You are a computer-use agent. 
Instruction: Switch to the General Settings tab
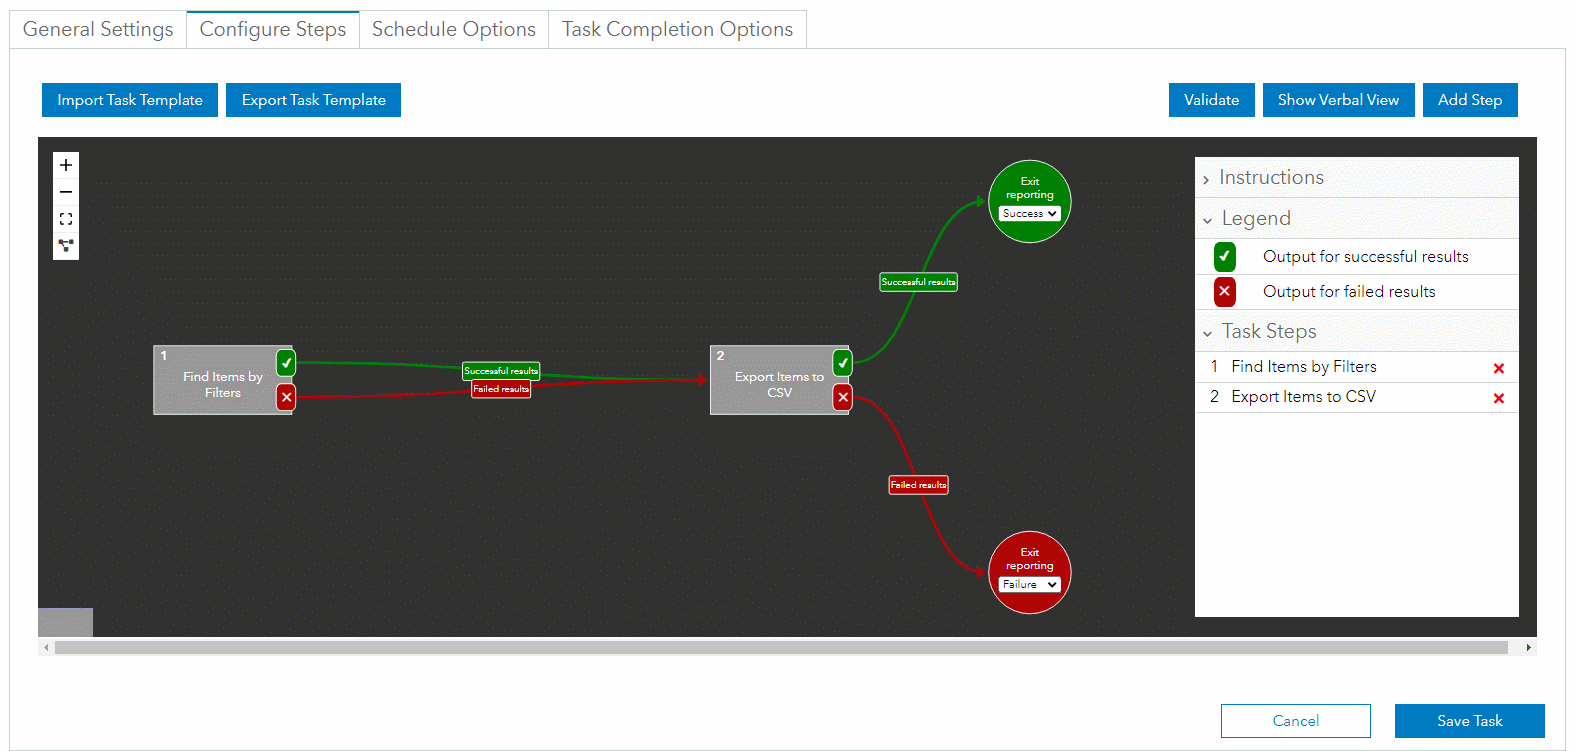(x=98, y=29)
